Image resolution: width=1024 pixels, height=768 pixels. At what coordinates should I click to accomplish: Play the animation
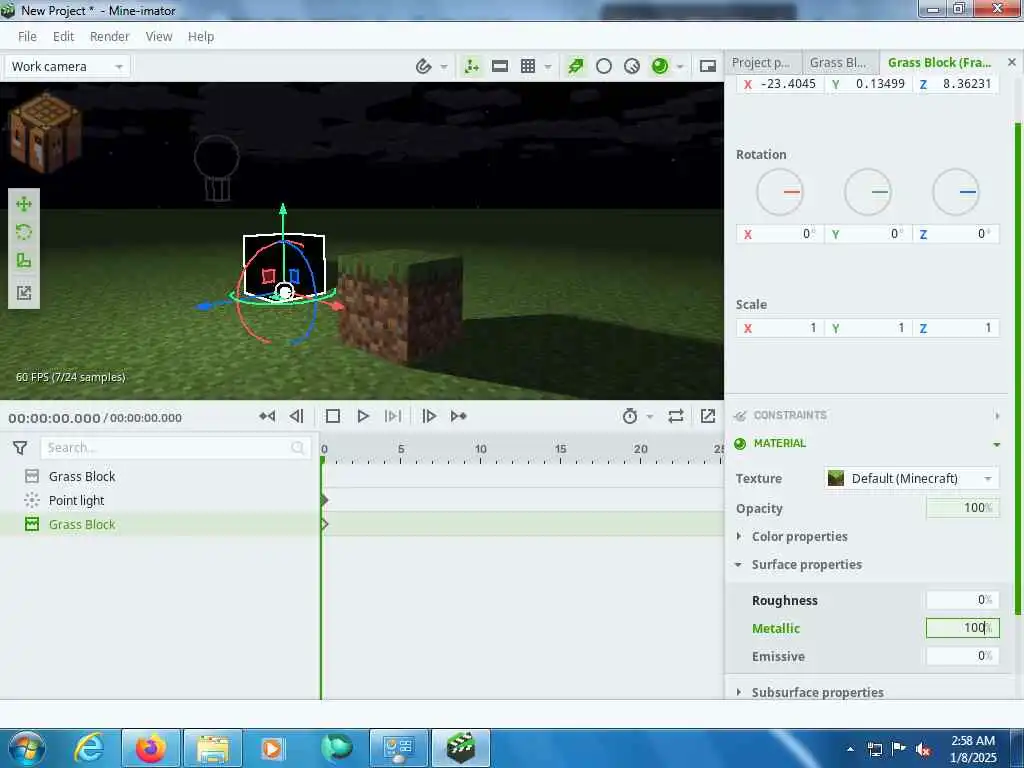click(363, 416)
